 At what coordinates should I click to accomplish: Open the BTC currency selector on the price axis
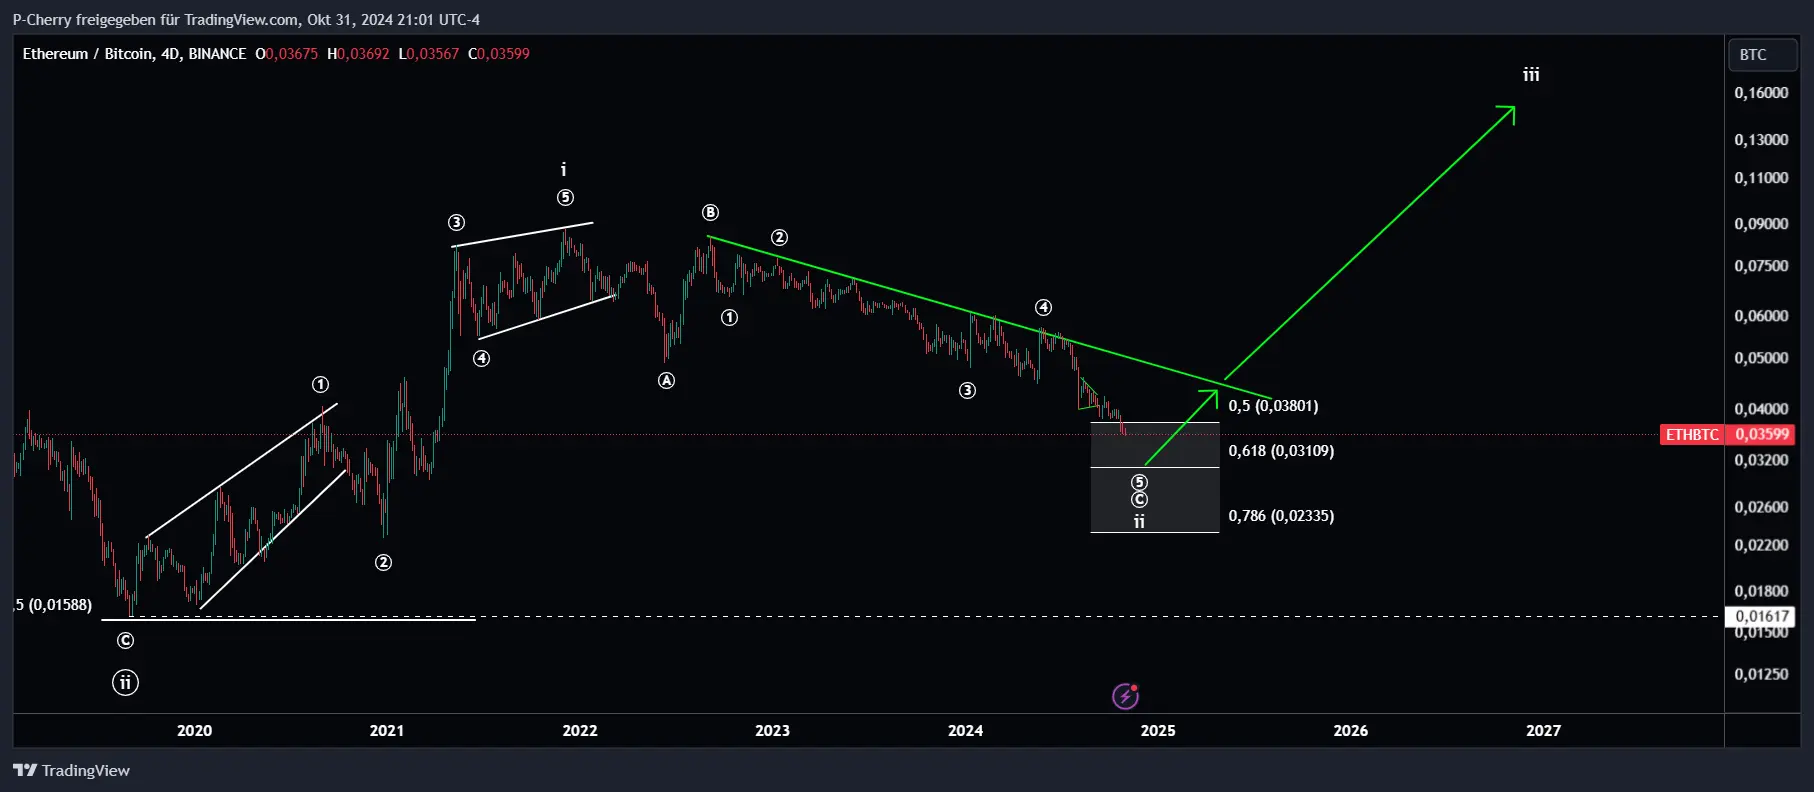click(1762, 55)
